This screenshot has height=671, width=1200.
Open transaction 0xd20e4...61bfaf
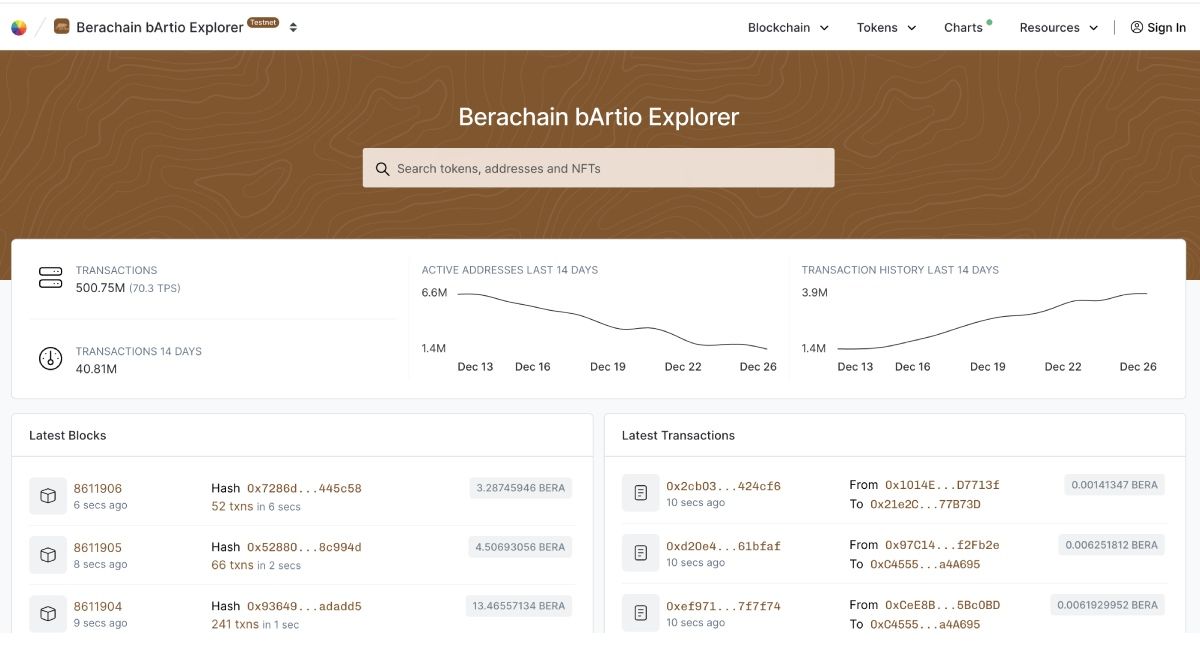click(x=723, y=547)
